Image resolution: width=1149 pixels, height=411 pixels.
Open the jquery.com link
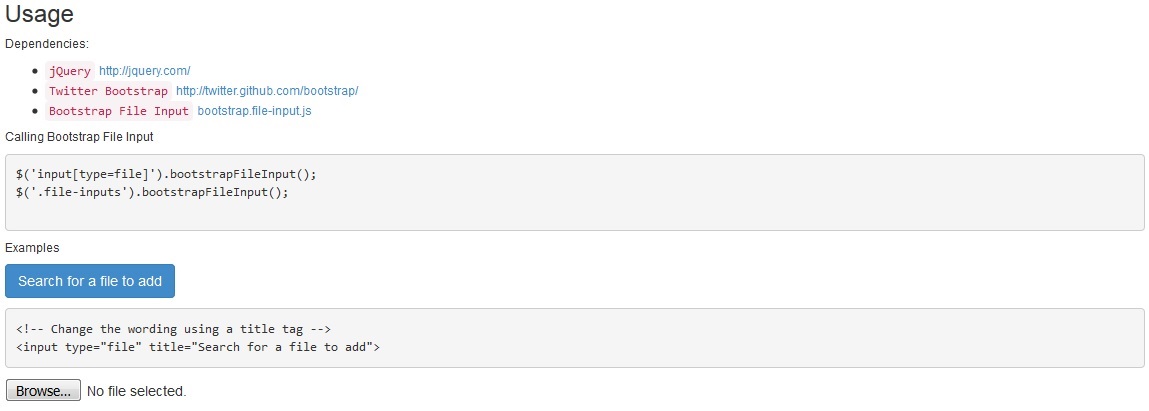(144, 71)
